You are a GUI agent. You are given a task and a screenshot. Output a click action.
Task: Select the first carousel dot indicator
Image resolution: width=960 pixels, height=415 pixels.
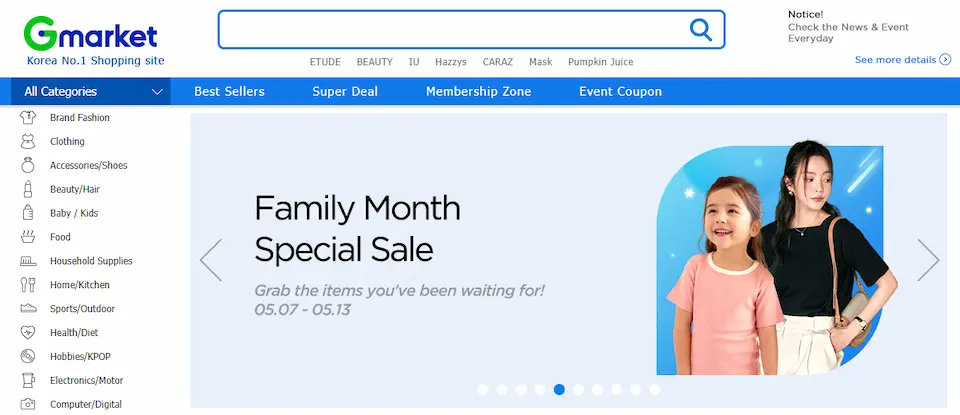pyautogui.click(x=483, y=389)
